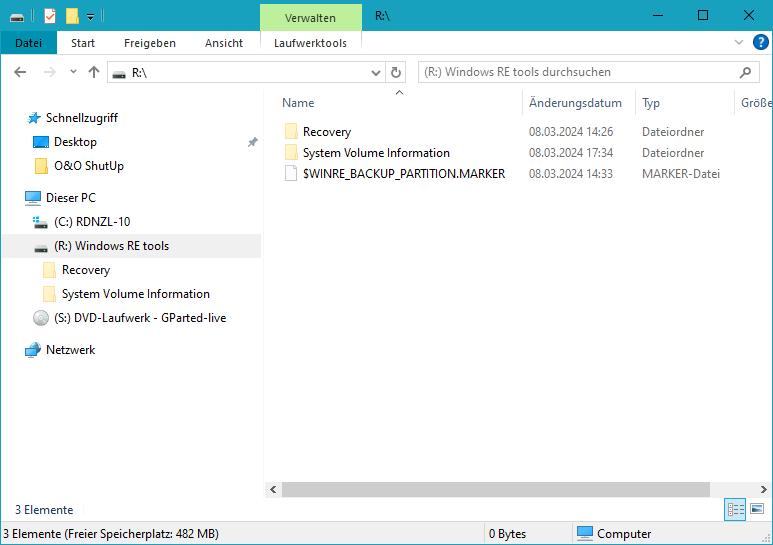Click the Recovery folder icon in file list
The width and height of the screenshot is (773, 545).
[x=291, y=131]
